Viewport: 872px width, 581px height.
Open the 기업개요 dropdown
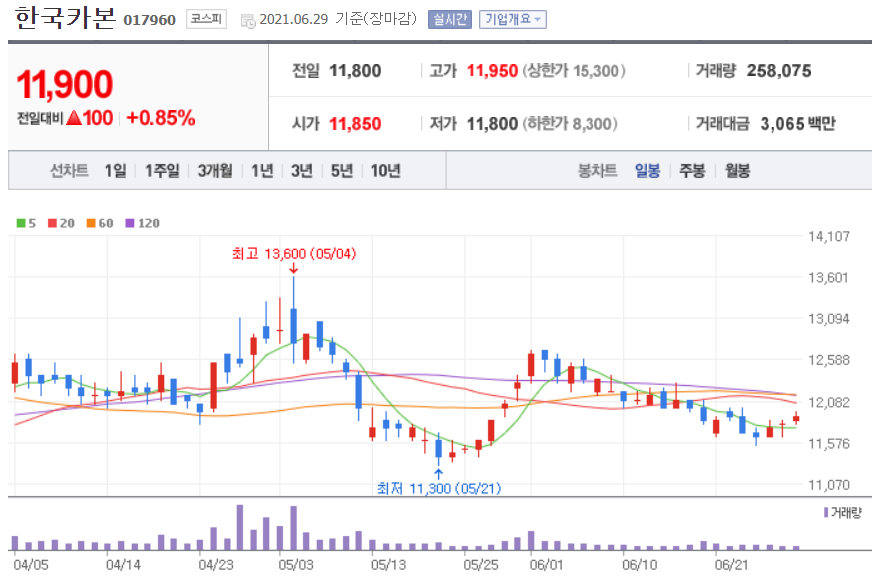(x=513, y=19)
